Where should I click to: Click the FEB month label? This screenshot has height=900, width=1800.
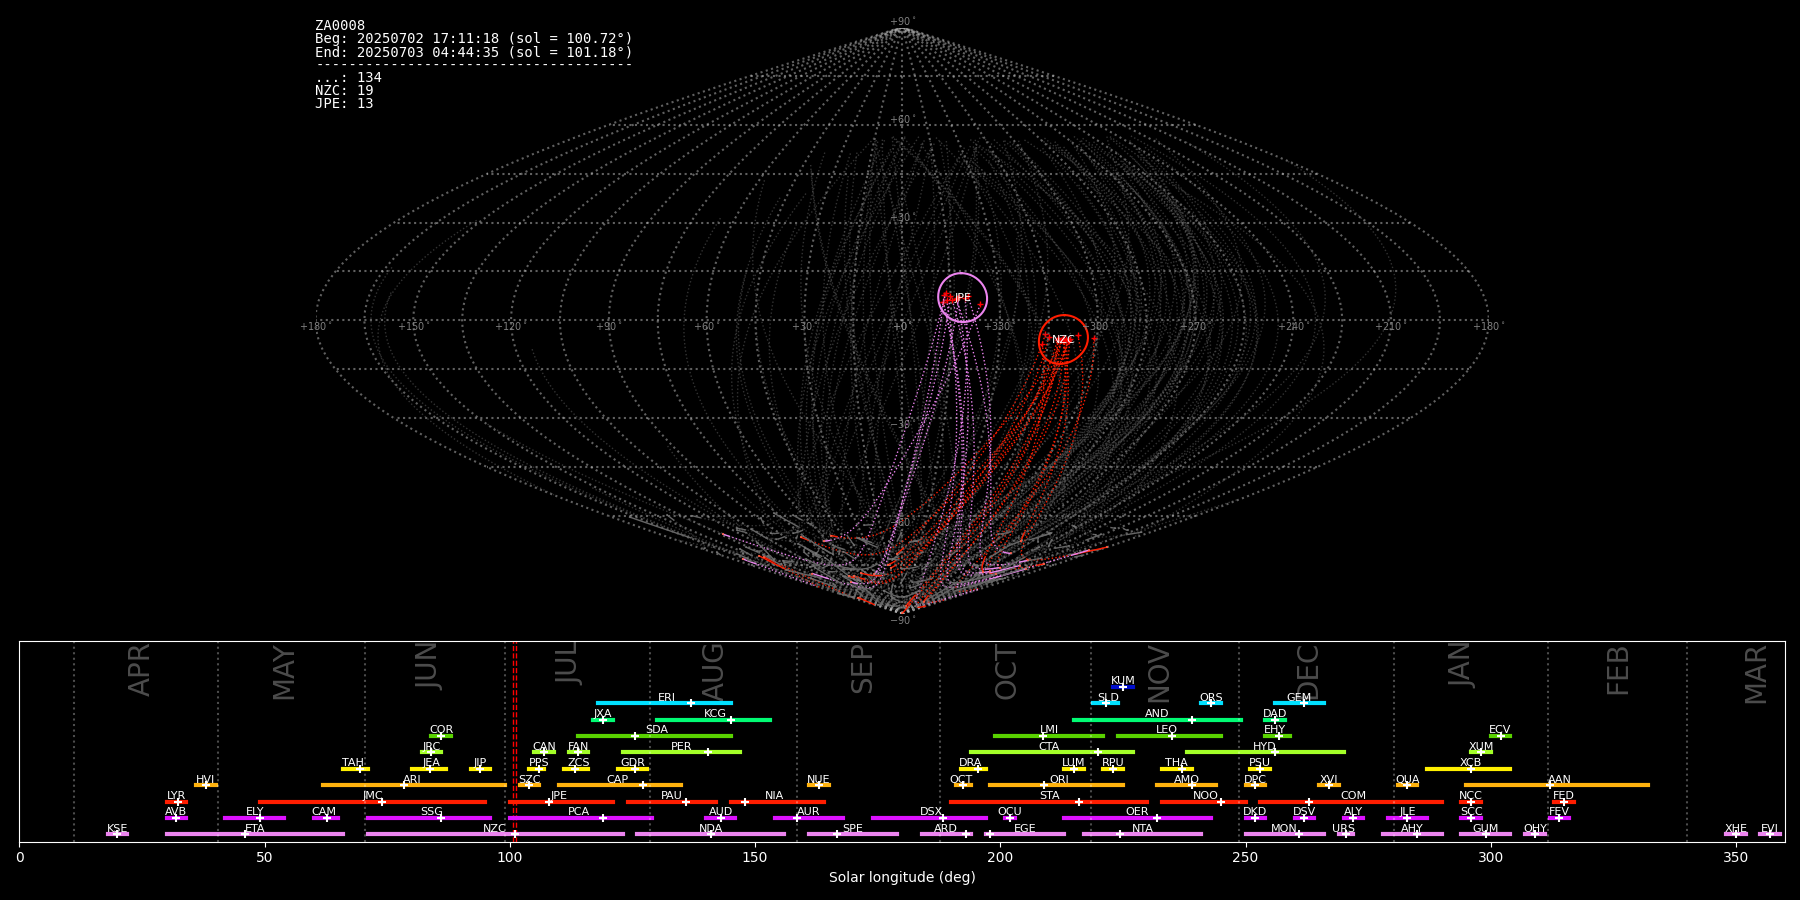coord(1618,670)
